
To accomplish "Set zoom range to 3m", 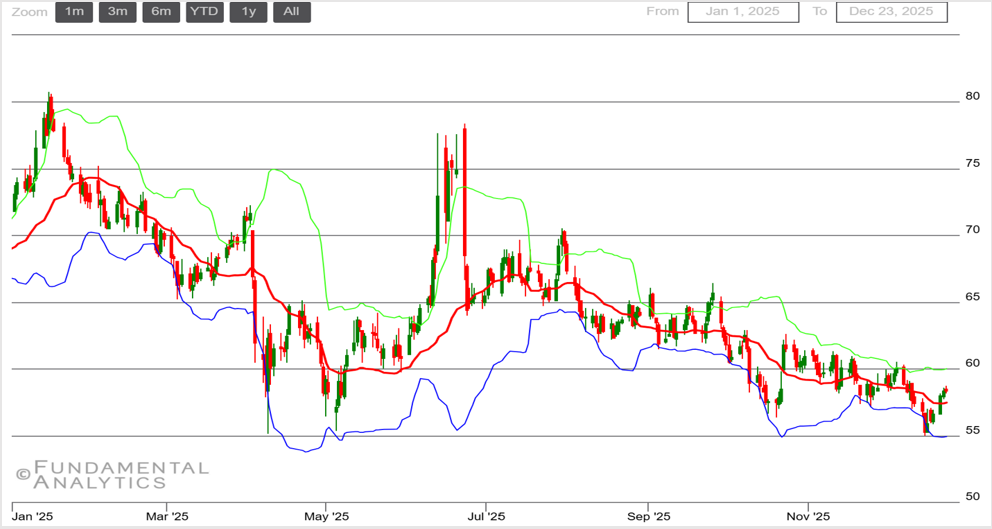I will tap(117, 12).
